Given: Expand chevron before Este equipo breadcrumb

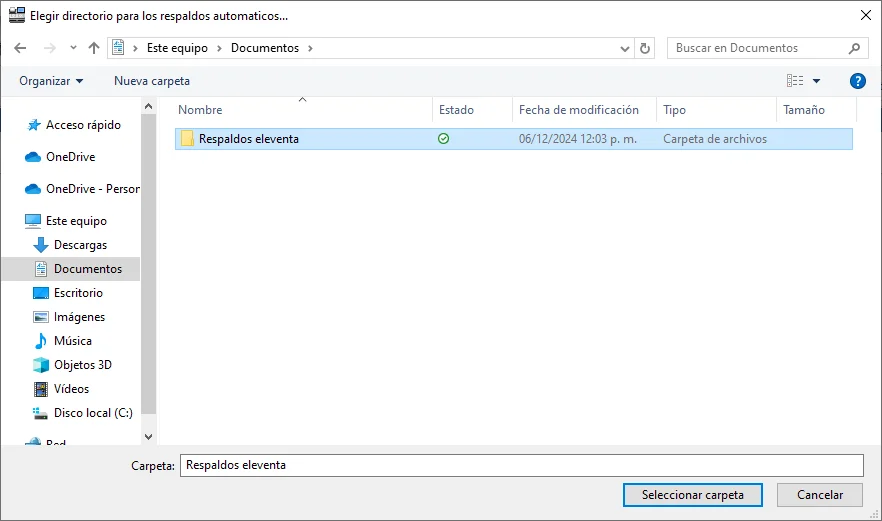Looking at the screenshot, I should (x=135, y=48).
